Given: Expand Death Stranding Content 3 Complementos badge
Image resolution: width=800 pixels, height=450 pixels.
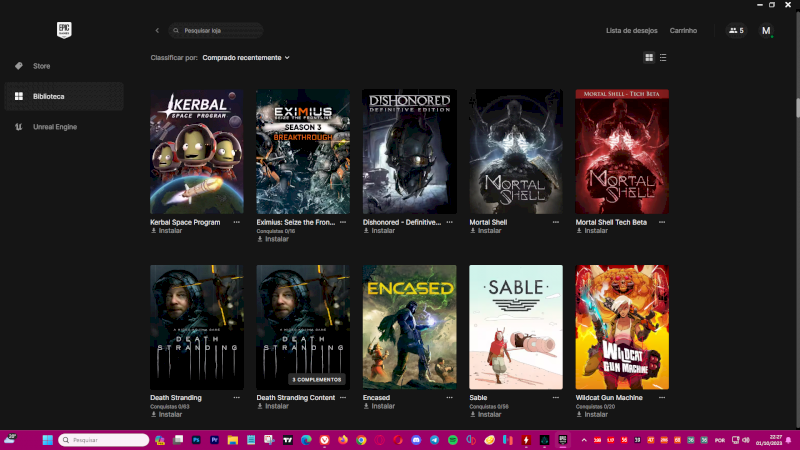Looking at the screenshot, I should 316,380.
